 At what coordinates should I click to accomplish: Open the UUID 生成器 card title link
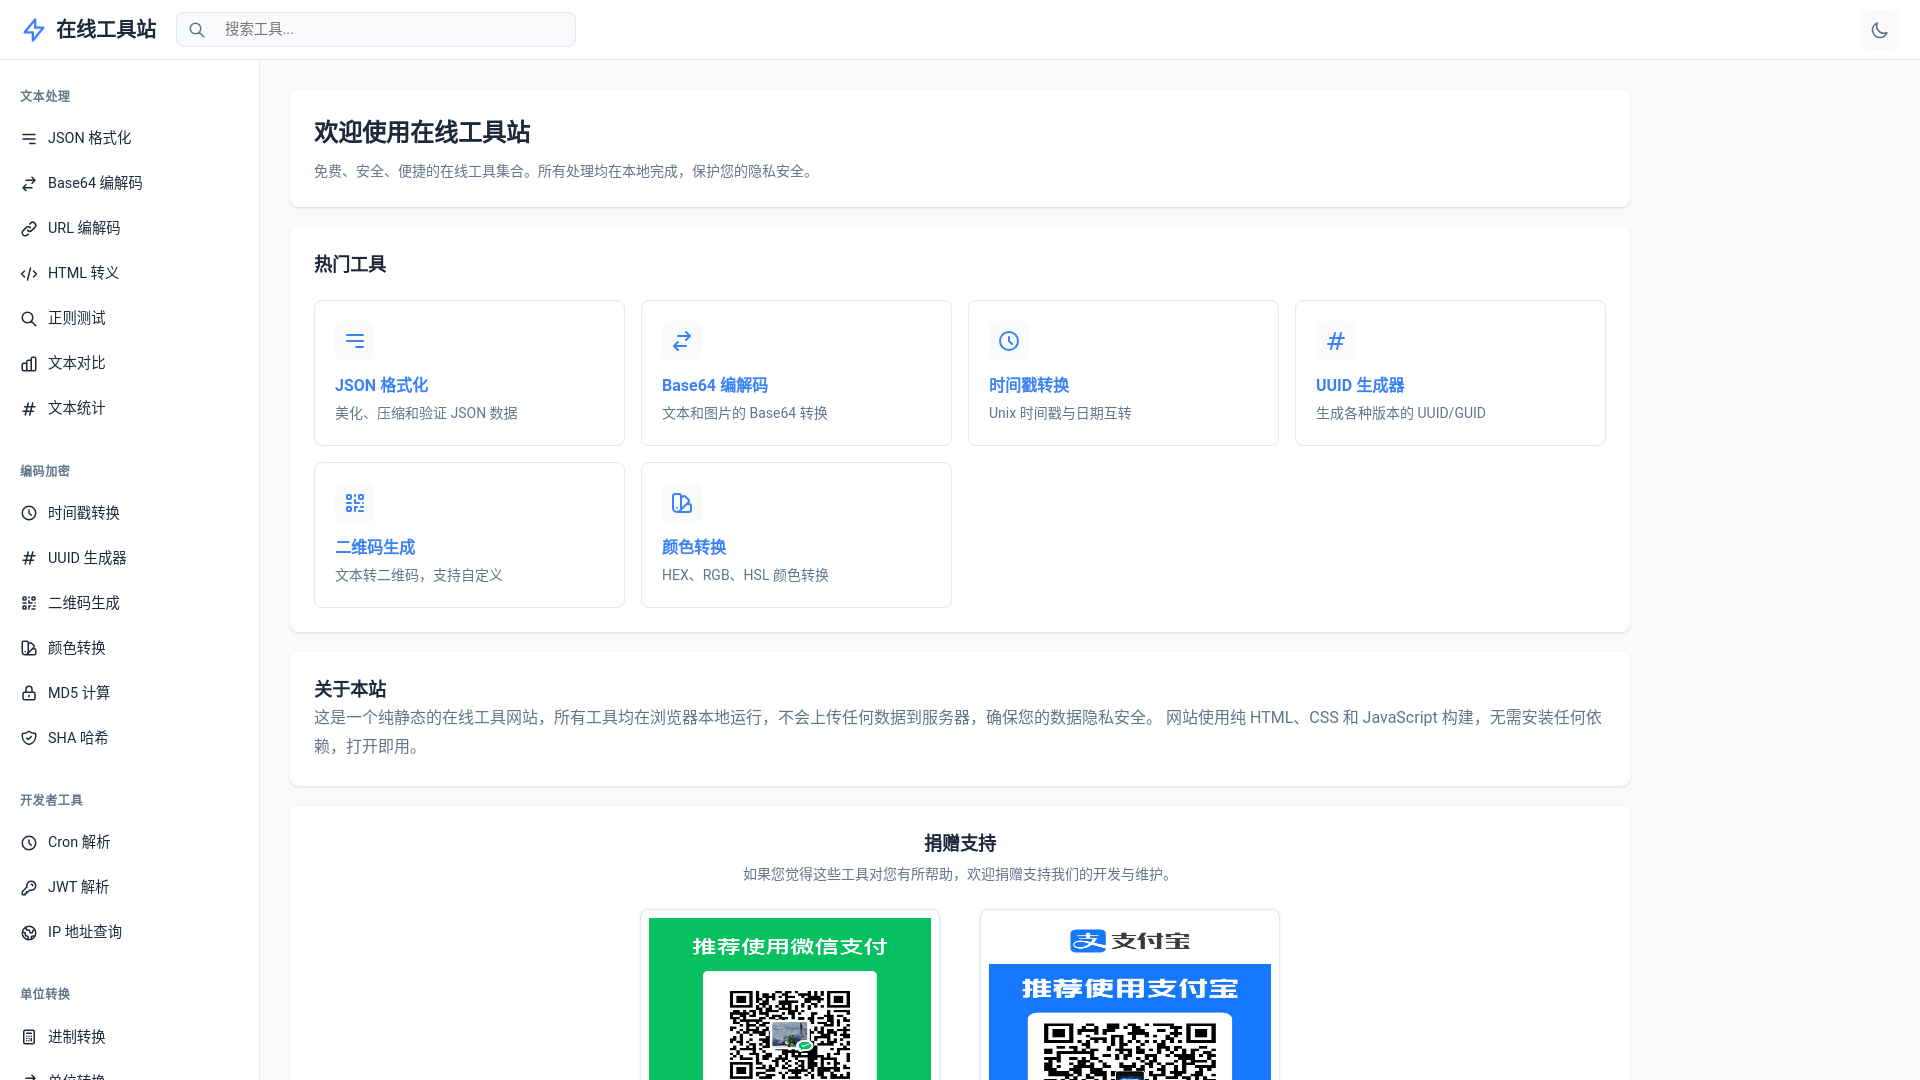[x=1360, y=385]
